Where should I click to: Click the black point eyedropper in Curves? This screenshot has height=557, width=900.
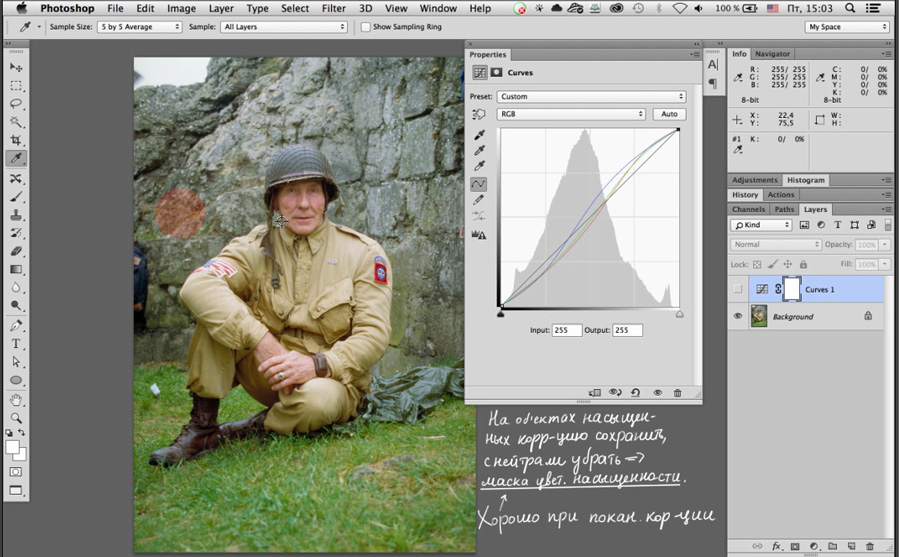click(x=479, y=135)
